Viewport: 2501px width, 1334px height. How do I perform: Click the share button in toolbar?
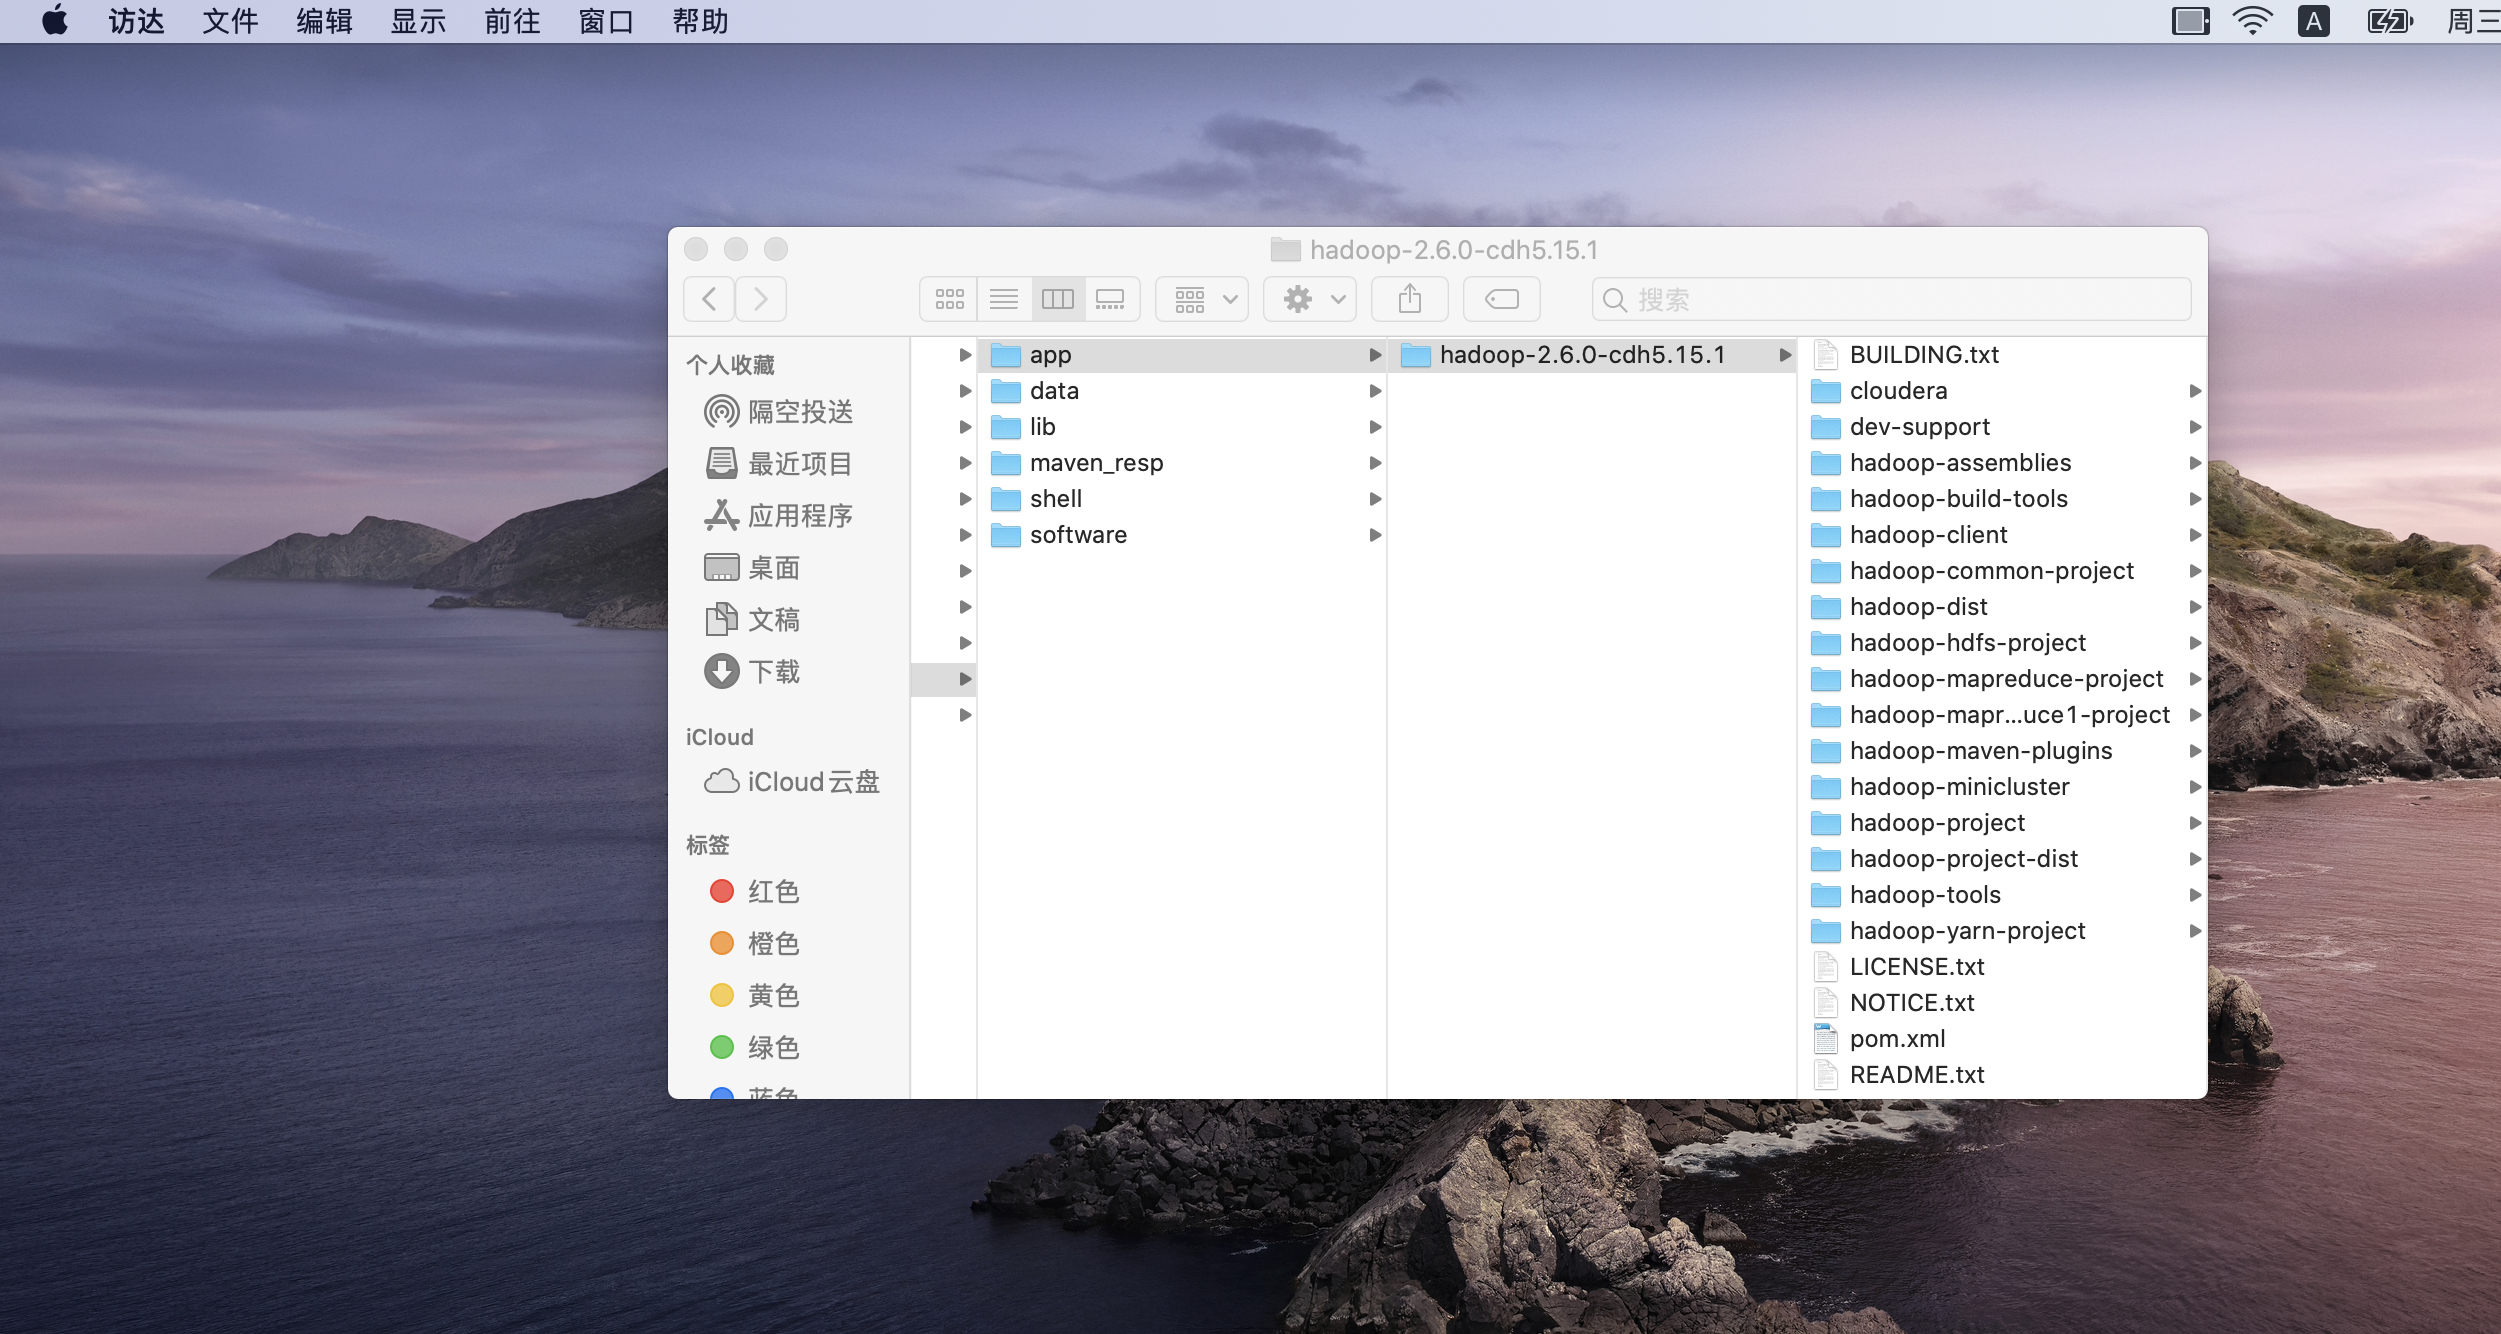tap(1409, 298)
